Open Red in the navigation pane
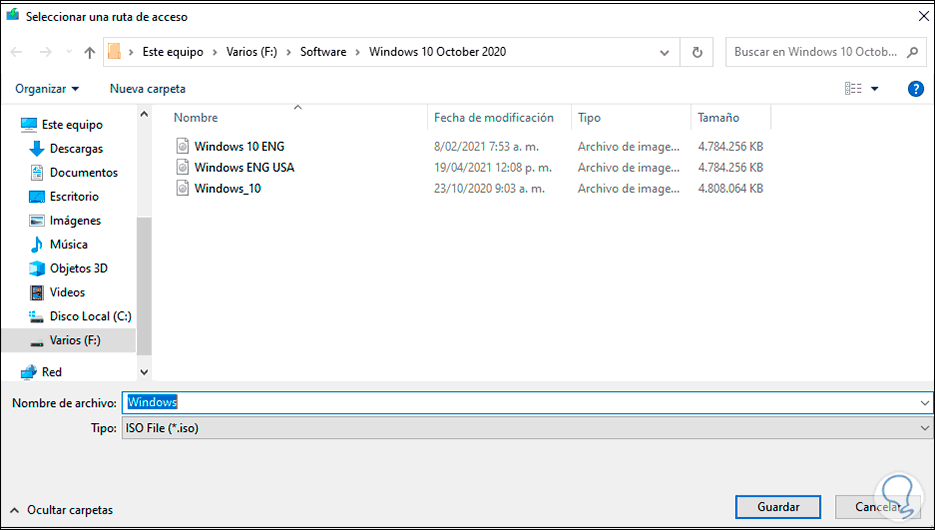Viewport: 935px width, 530px height. (51, 372)
